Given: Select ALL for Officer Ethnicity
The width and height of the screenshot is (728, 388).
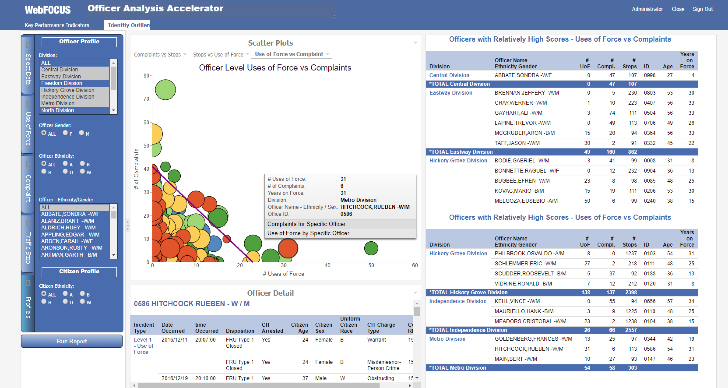Looking at the screenshot, I should [44, 163].
